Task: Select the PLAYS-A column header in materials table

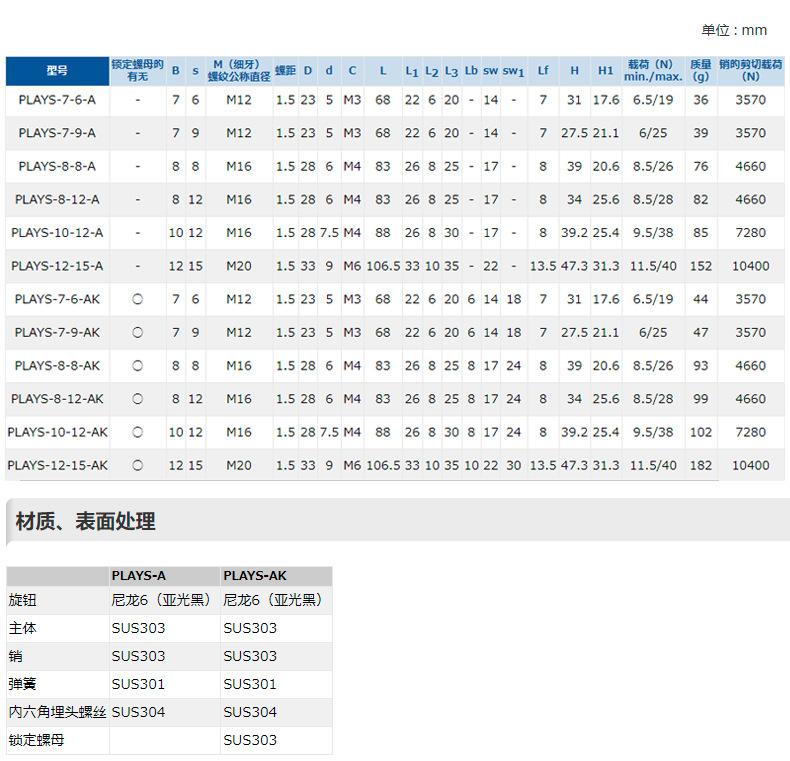Action: (139, 575)
